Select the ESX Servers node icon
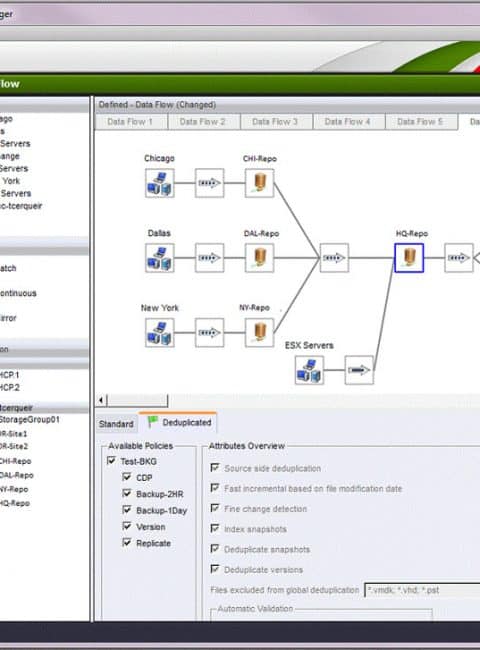The width and height of the screenshot is (480, 650). (x=309, y=370)
